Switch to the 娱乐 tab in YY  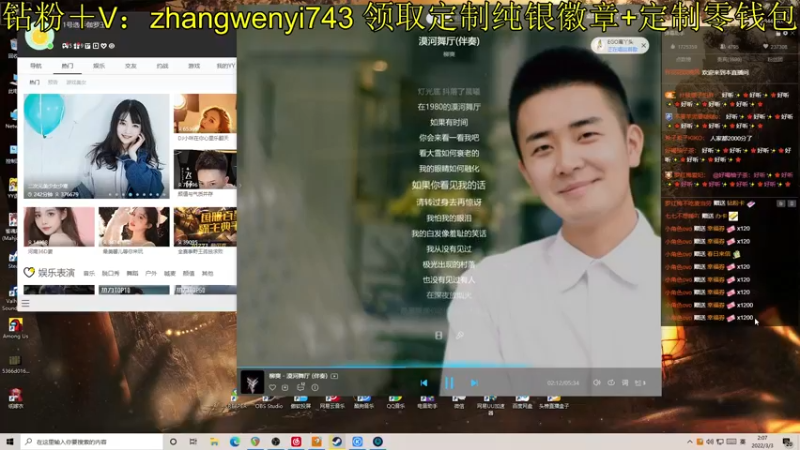[99, 66]
